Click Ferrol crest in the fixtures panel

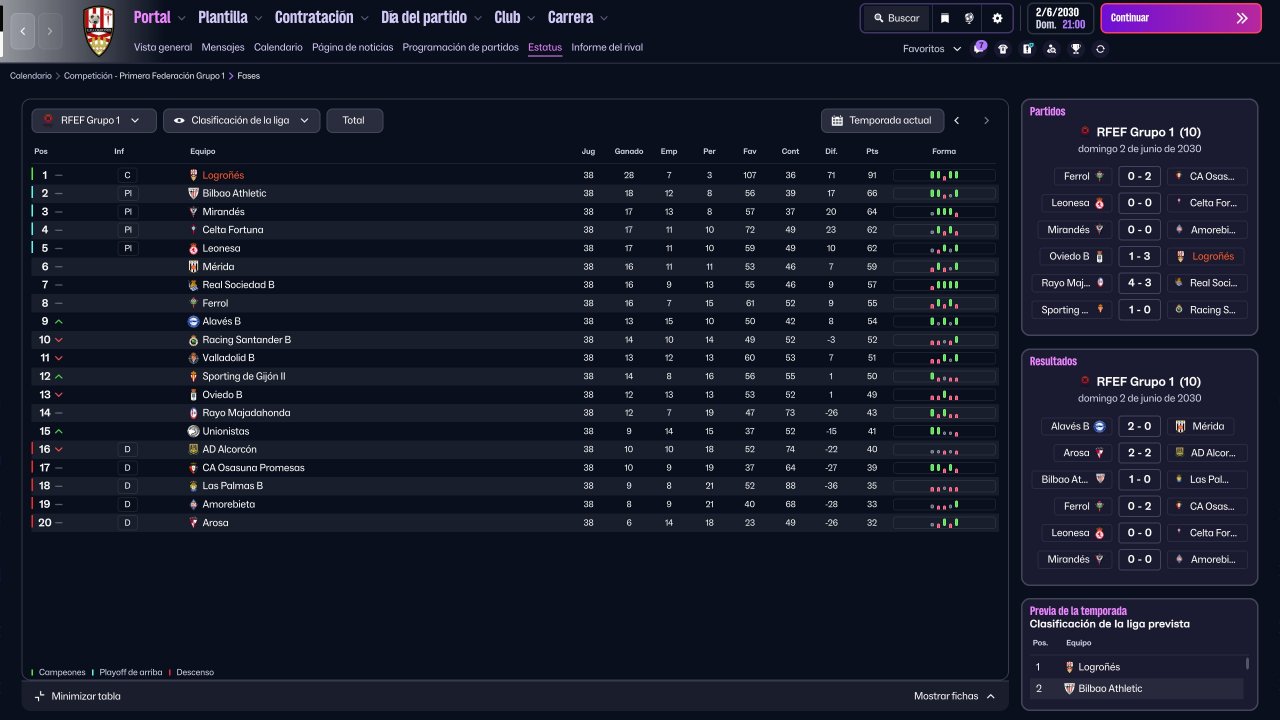coord(1100,176)
